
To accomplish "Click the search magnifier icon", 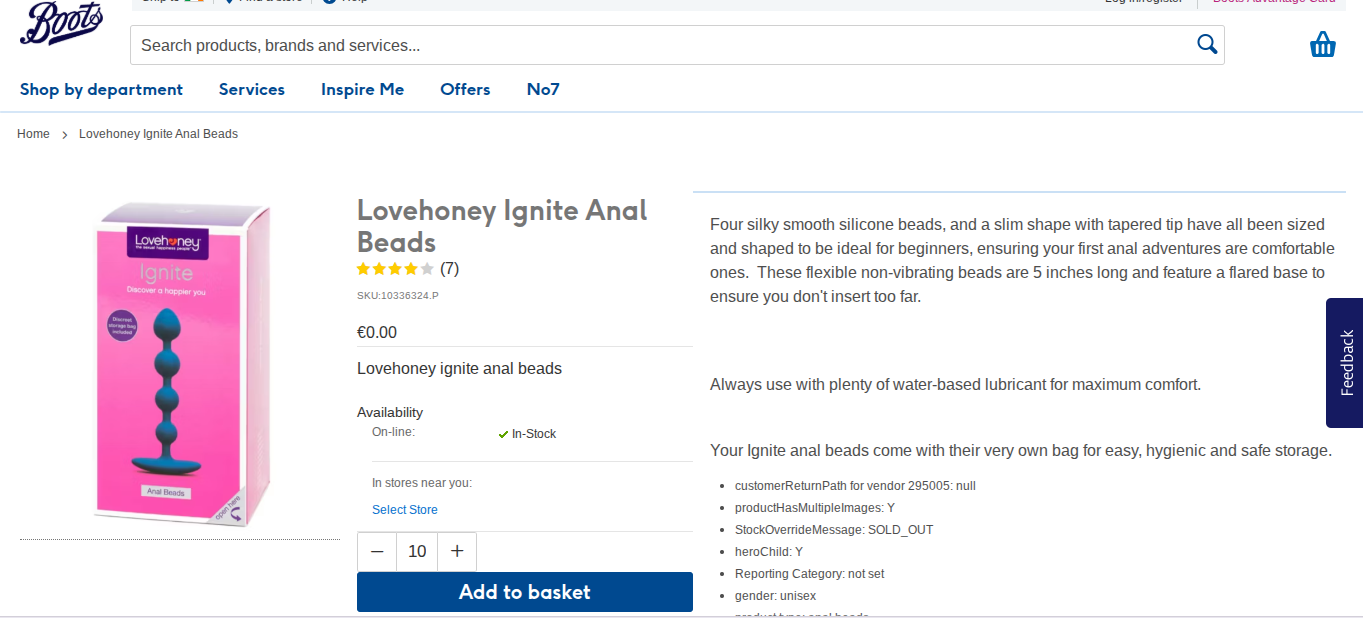I will click(1207, 44).
